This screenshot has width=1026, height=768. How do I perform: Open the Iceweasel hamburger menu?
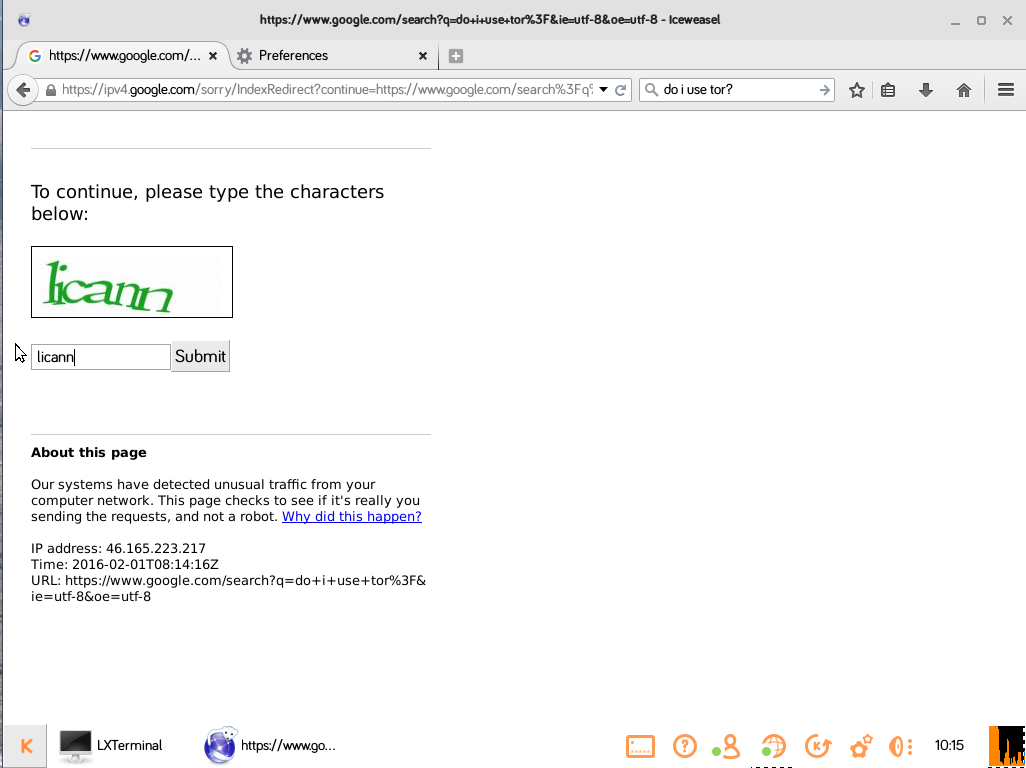1006,89
